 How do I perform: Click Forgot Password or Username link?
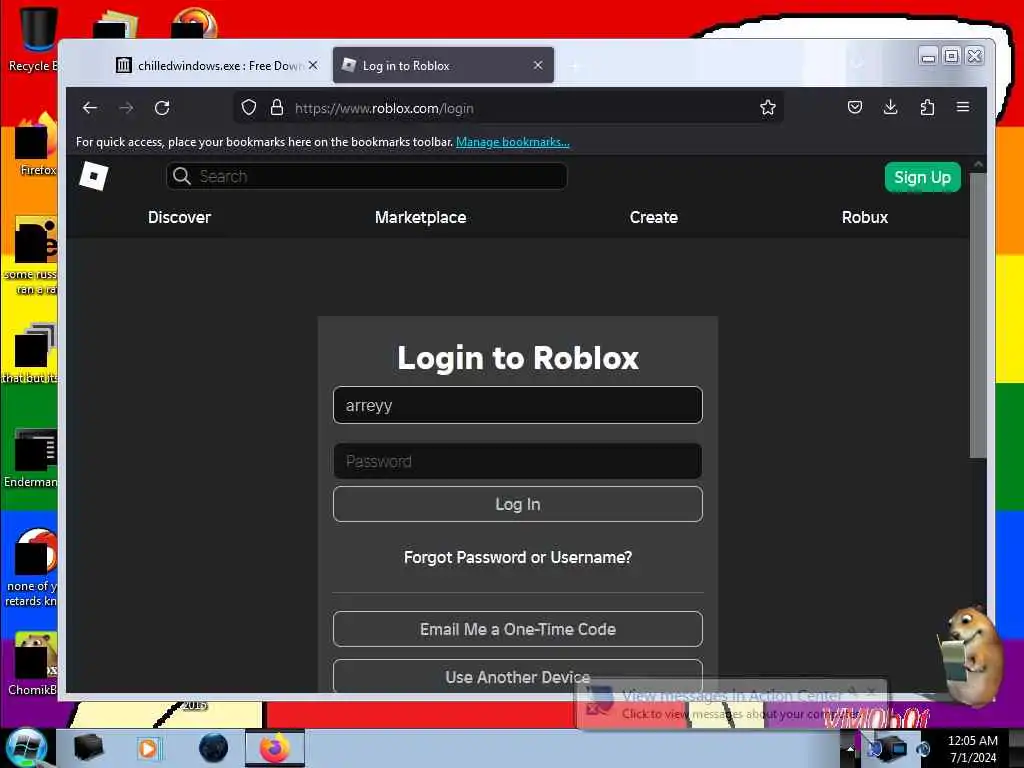pos(518,558)
